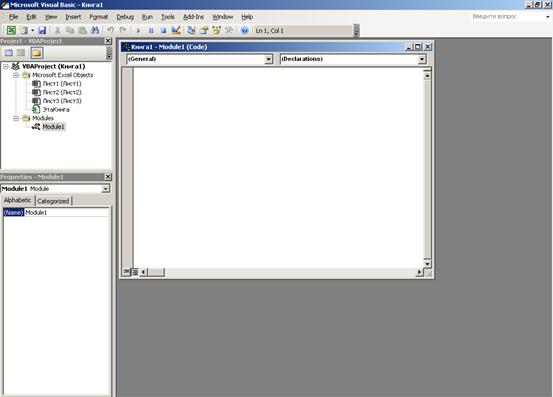Toggle Design Mode icon in toolbar
553x397 pixels.
click(176, 30)
